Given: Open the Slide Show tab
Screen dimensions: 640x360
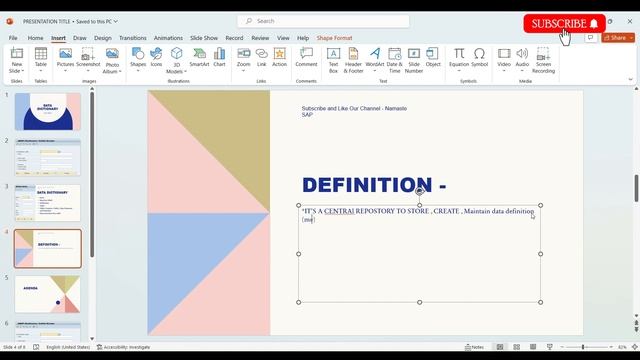Looking at the screenshot, I should pos(204,38).
